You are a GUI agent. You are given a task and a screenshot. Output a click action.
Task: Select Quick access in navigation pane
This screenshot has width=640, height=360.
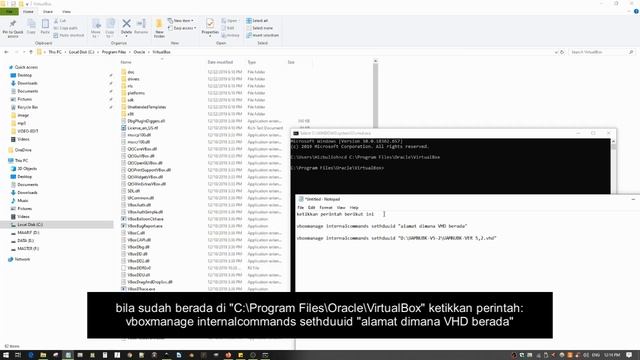(26, 67)
